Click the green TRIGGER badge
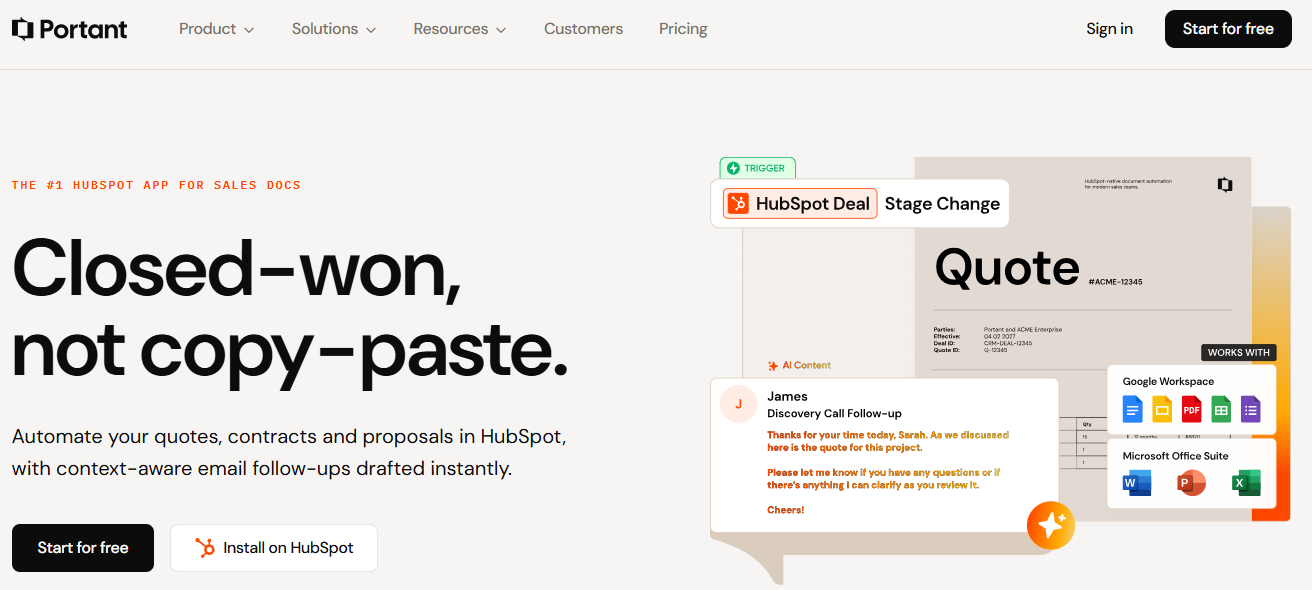The height and width of the screenshot is (590, 1312). [x=757, y=168]
